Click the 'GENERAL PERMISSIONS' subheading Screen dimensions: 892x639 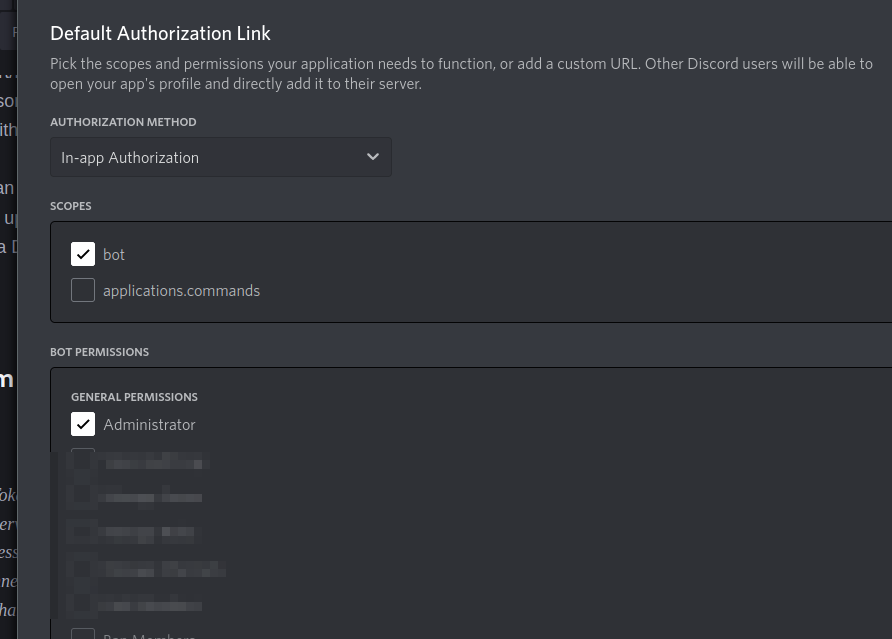click(134, 397)
